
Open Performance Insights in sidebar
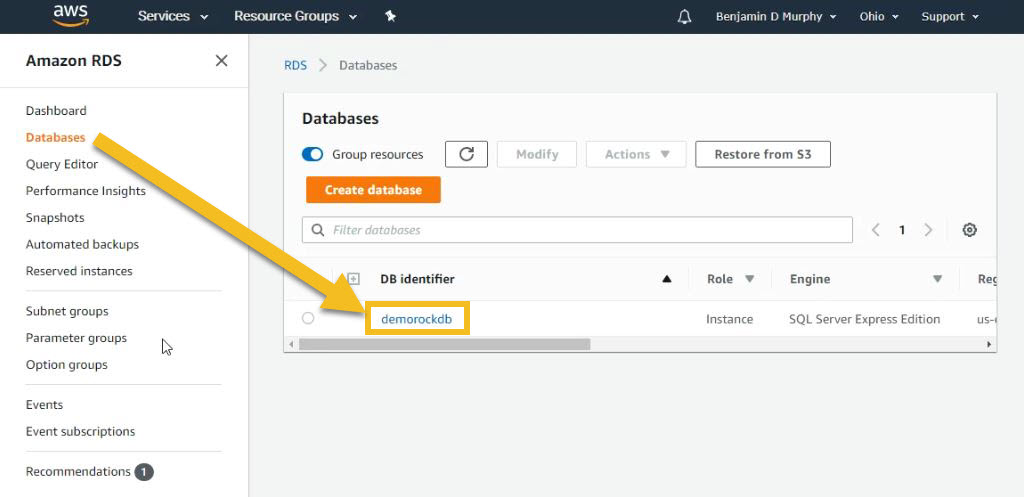[86, 191]
